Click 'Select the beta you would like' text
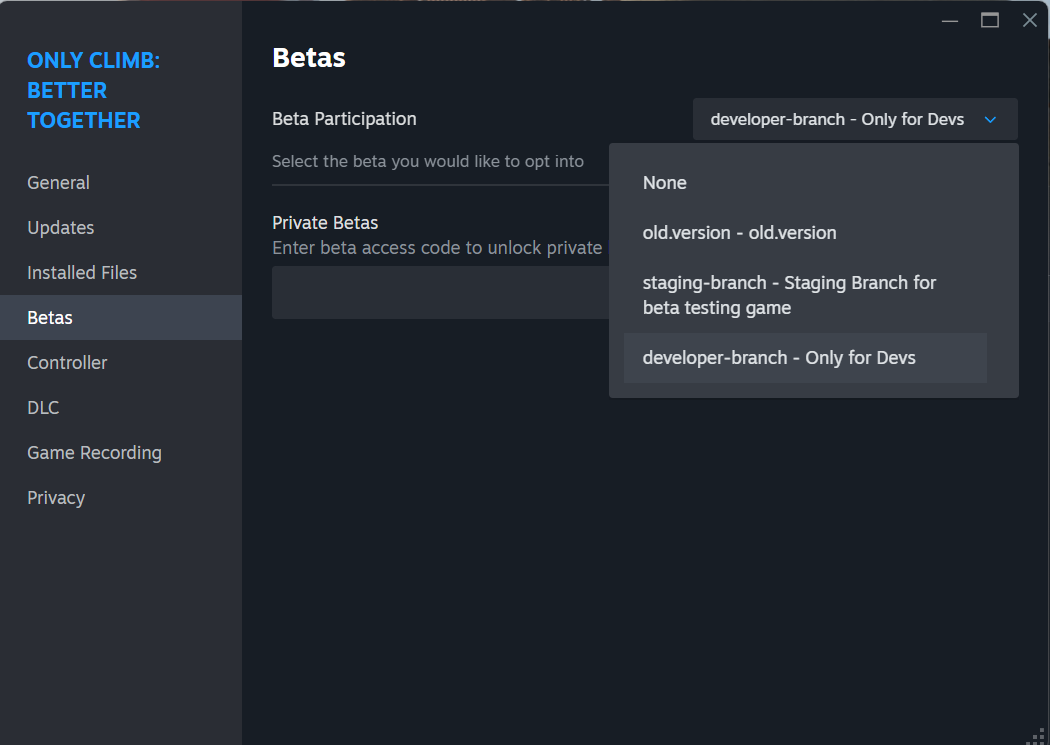 428,161
